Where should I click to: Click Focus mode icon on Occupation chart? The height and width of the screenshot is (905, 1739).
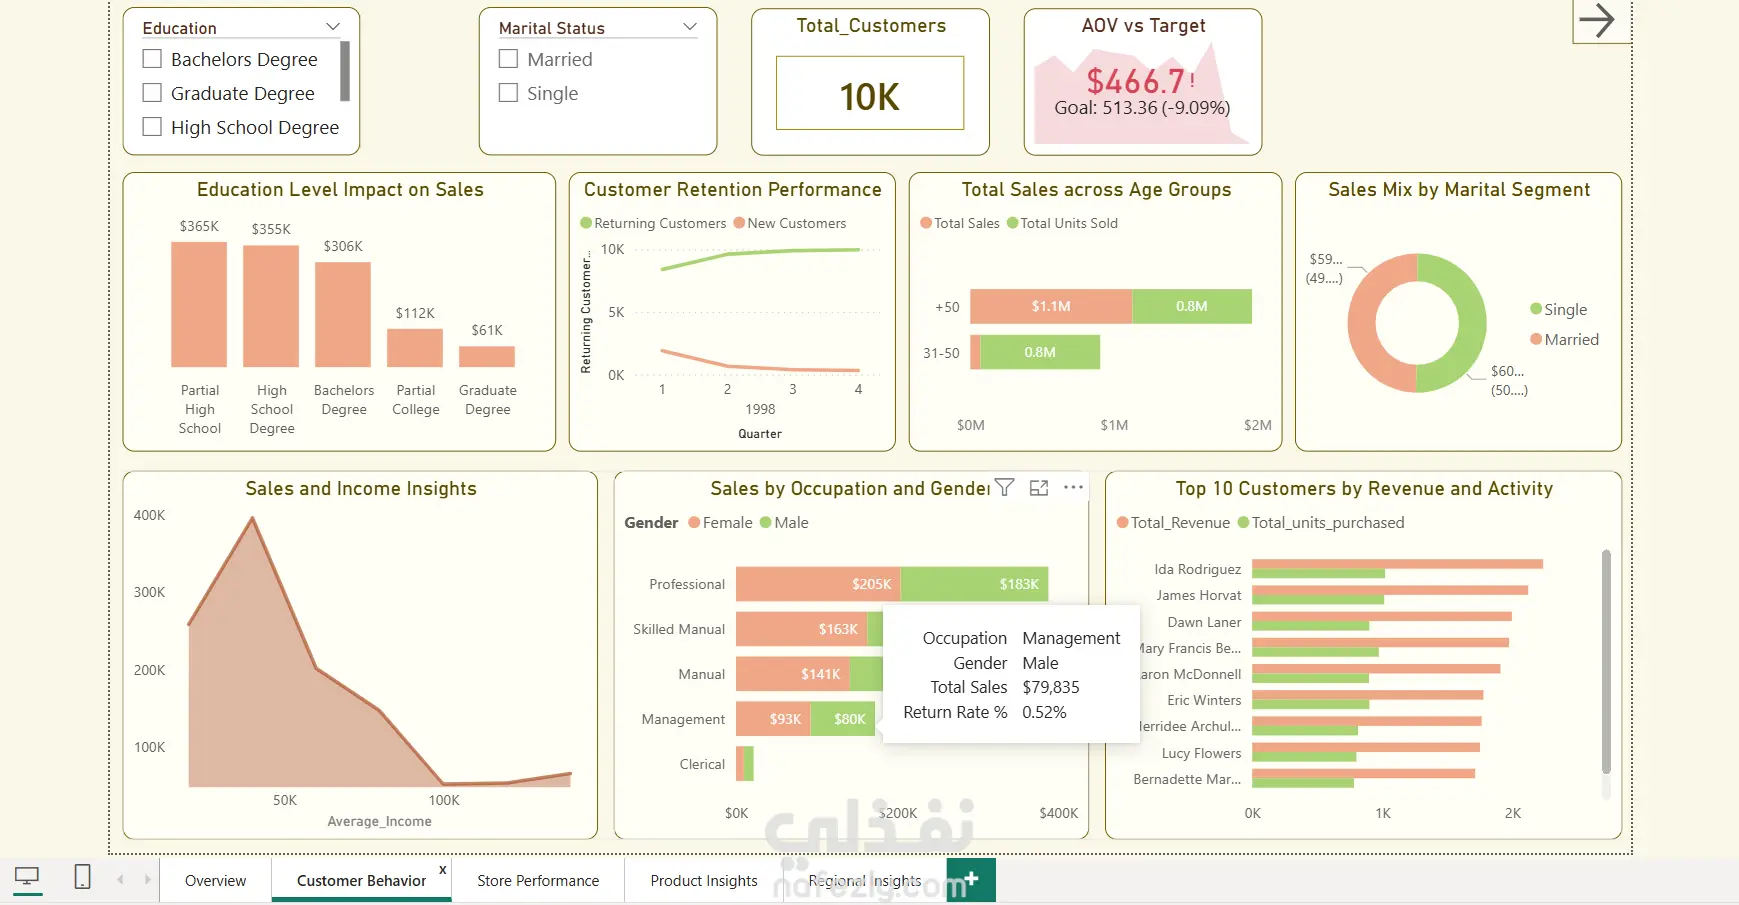[1039, 487]
